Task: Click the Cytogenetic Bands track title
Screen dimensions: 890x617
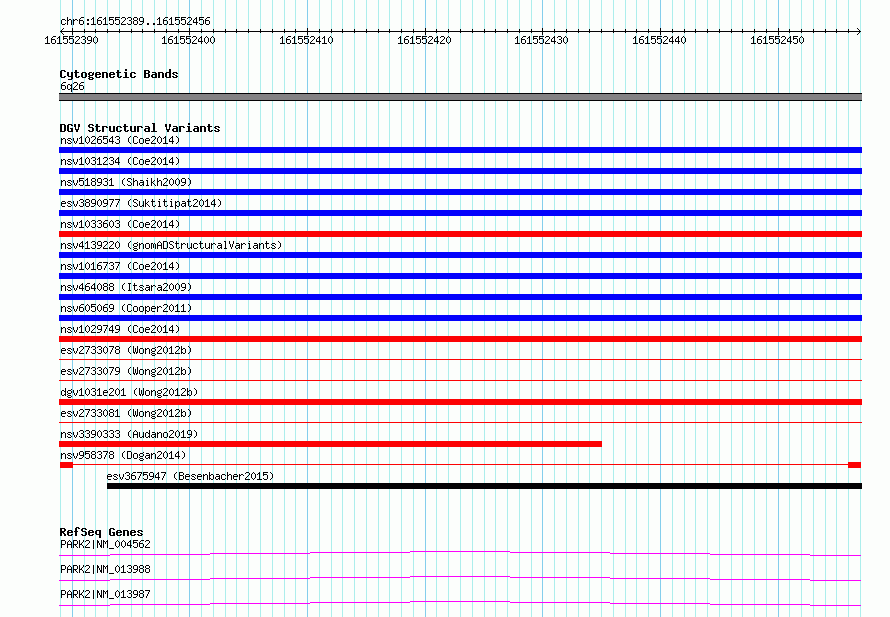Action: pos(119,74)
